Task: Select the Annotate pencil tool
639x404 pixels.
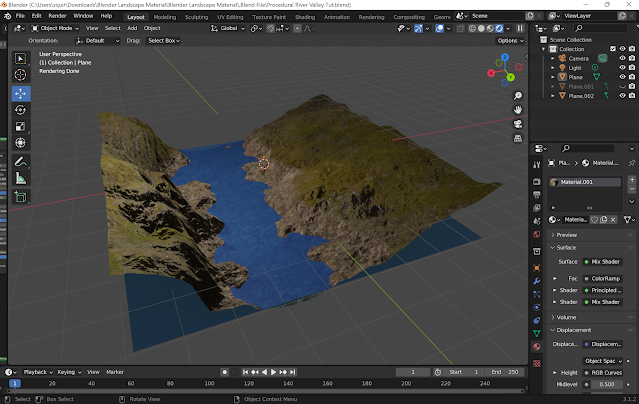Action: tap(20, 161)
